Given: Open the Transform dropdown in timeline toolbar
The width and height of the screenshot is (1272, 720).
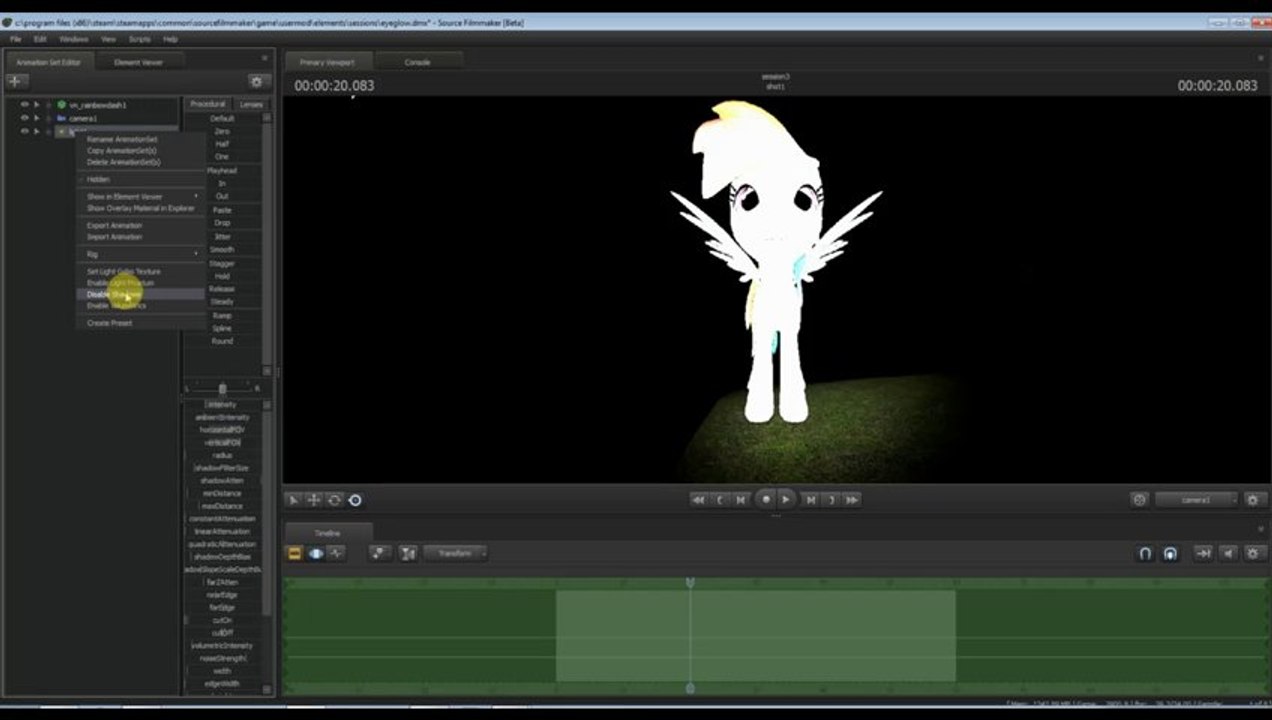Looking at the screenshot, I should click(x=456, y=553).
